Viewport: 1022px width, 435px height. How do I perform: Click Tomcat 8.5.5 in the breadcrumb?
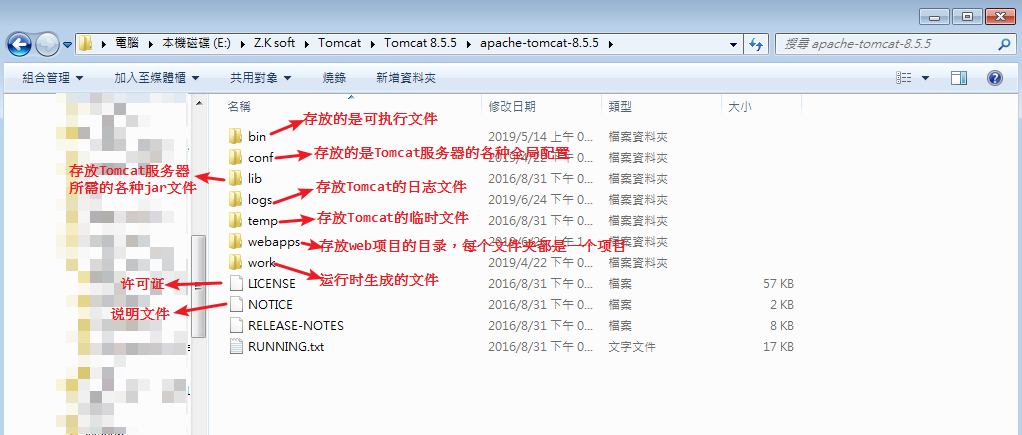[x=420, y=44]
